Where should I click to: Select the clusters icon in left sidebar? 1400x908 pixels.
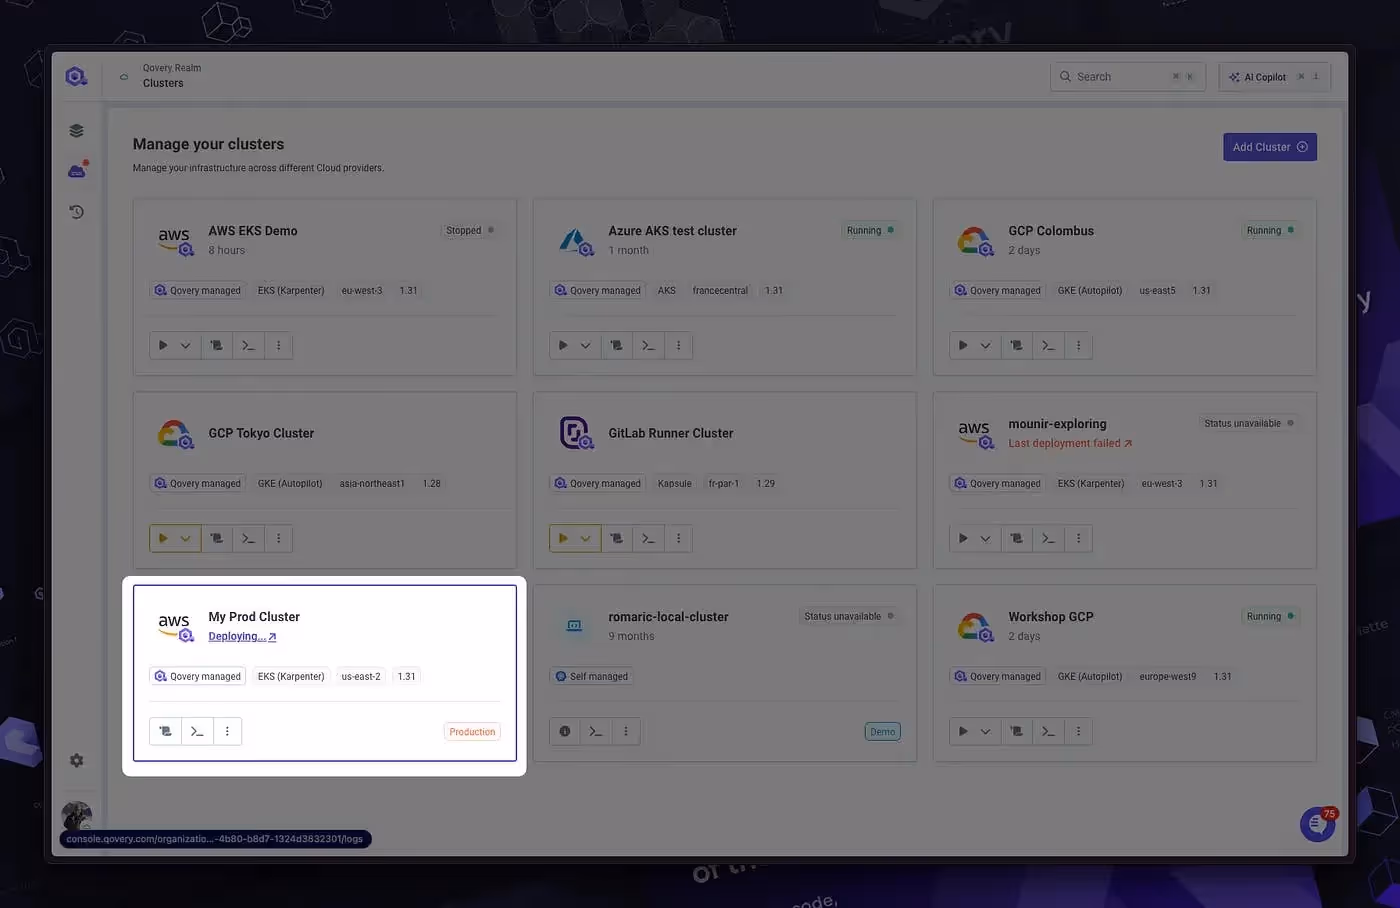[76, 170]
